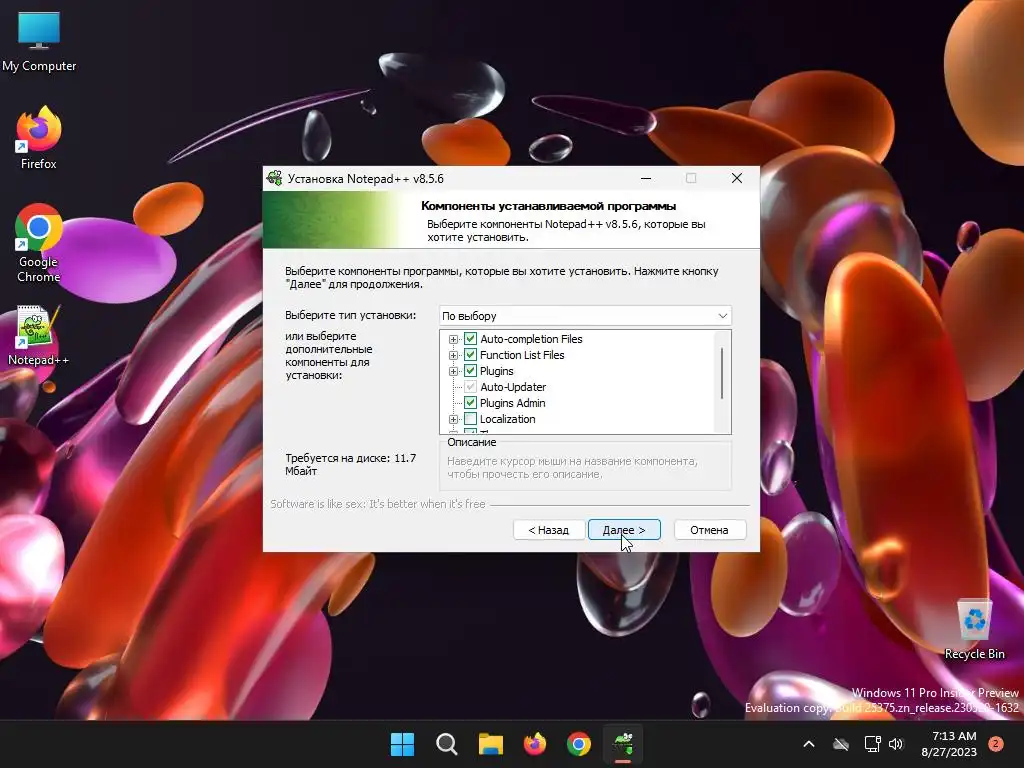Uncheck the Function List Files checkbox
1024x768 pixels.
470,355
